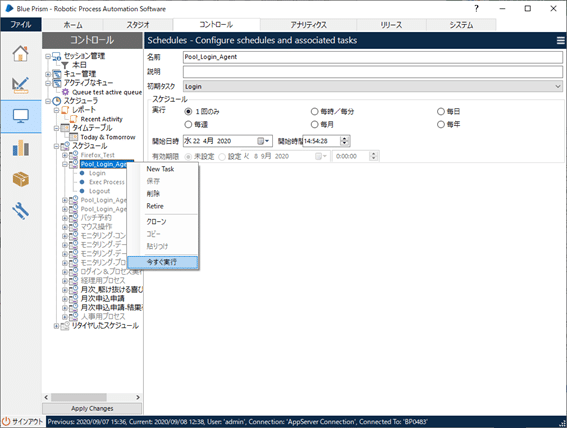This screenshot has width=567, height=428.
Task: Expand the Firefox_Test schedule node
Action: point(65,155)
